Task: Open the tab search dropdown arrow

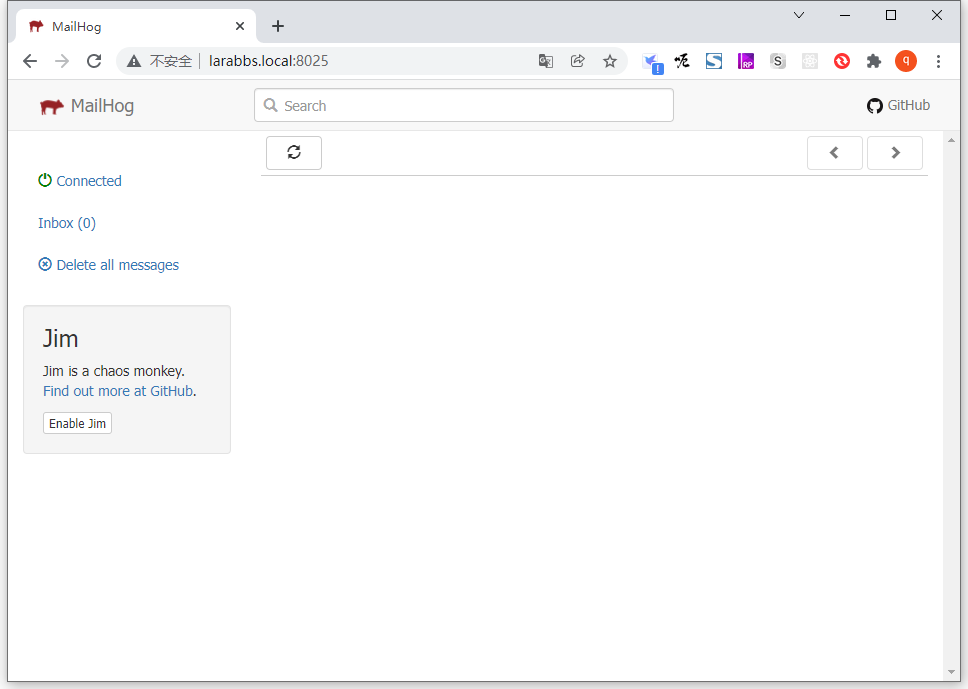Action: coord(799,15)
